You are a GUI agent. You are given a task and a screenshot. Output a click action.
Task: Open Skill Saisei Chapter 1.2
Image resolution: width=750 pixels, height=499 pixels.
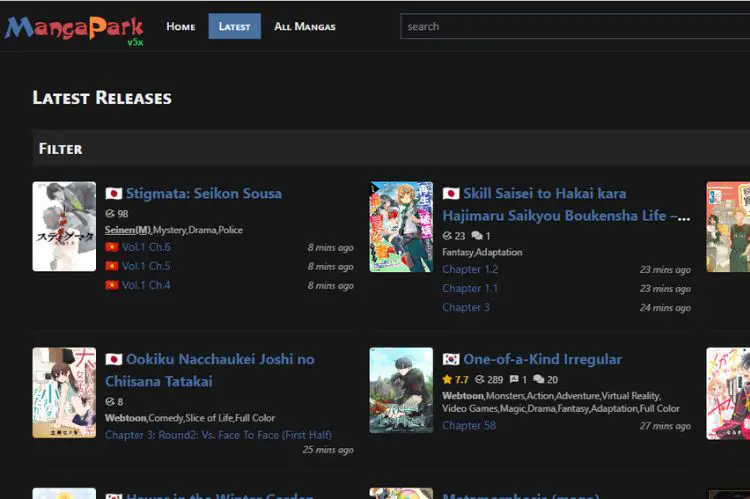pyautogui.click(x=470, y=269)
